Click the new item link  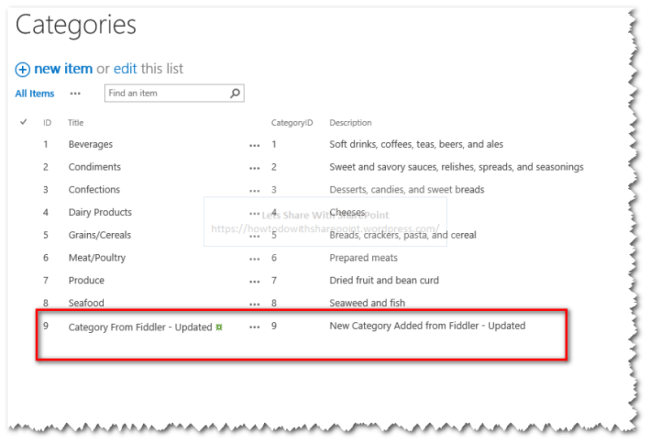click(x=63, y=69)
